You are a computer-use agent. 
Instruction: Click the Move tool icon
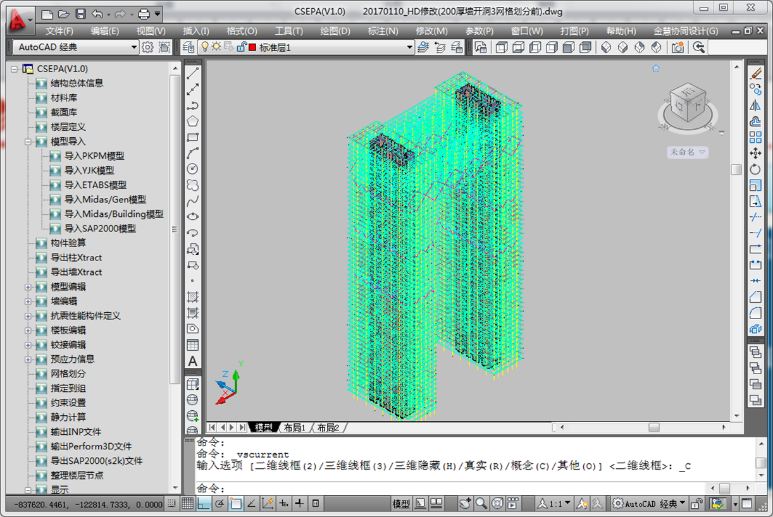coord(755,153)
